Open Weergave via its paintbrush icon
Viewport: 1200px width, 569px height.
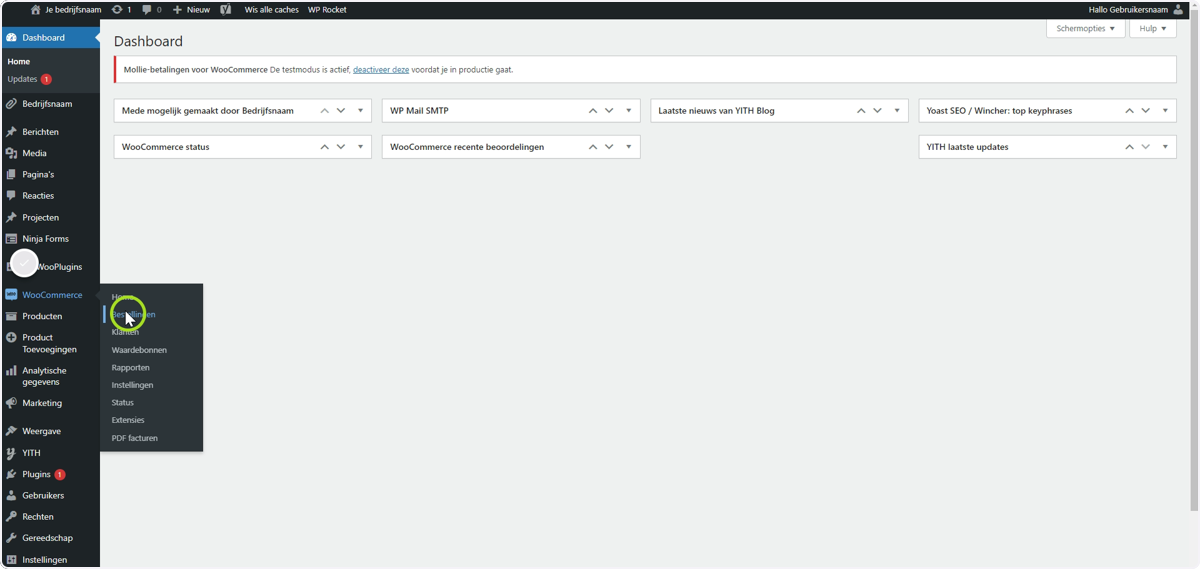pos(11,431)
